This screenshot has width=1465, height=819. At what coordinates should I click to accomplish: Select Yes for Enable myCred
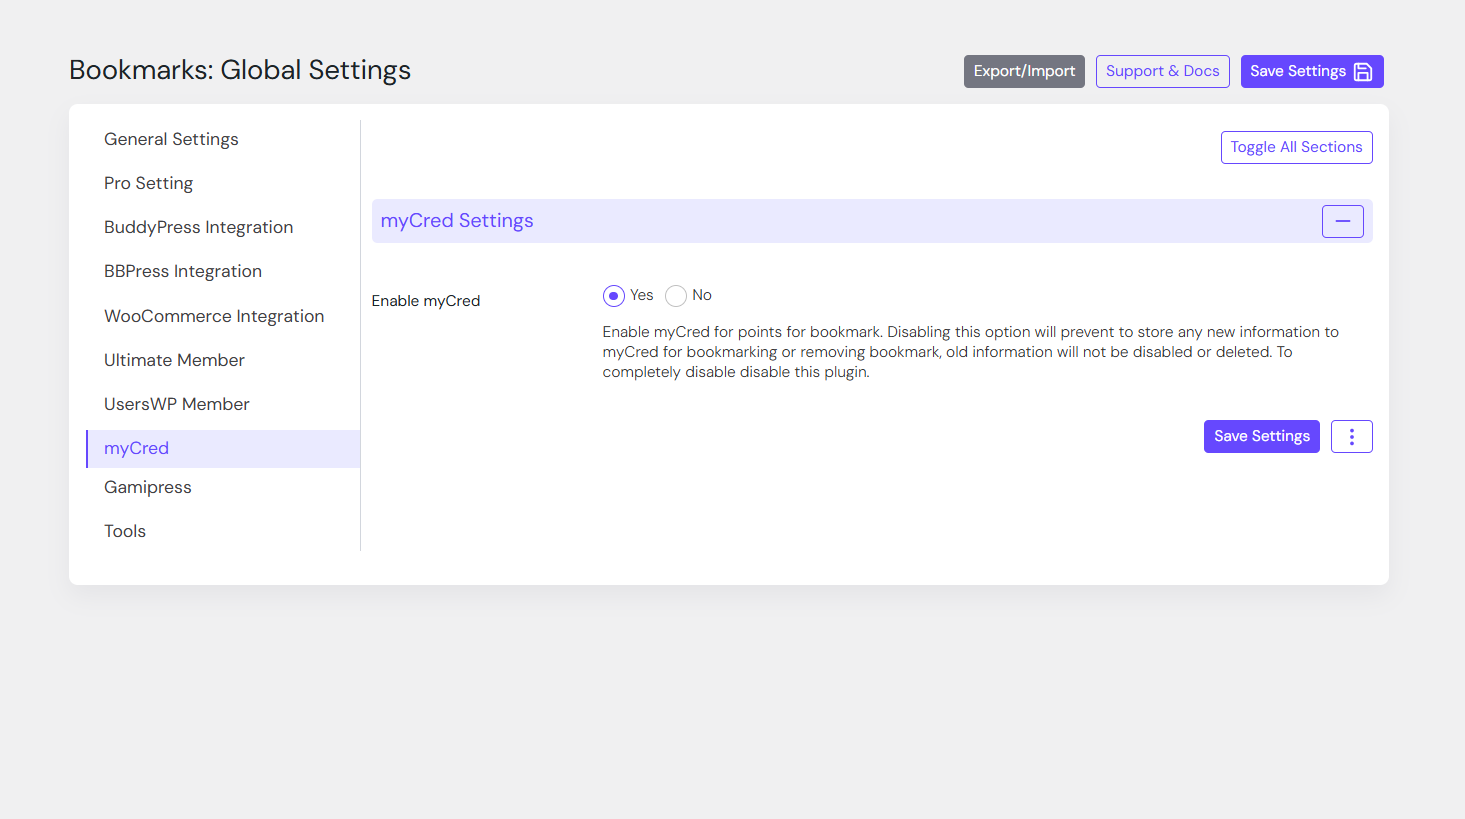[614, 296]
